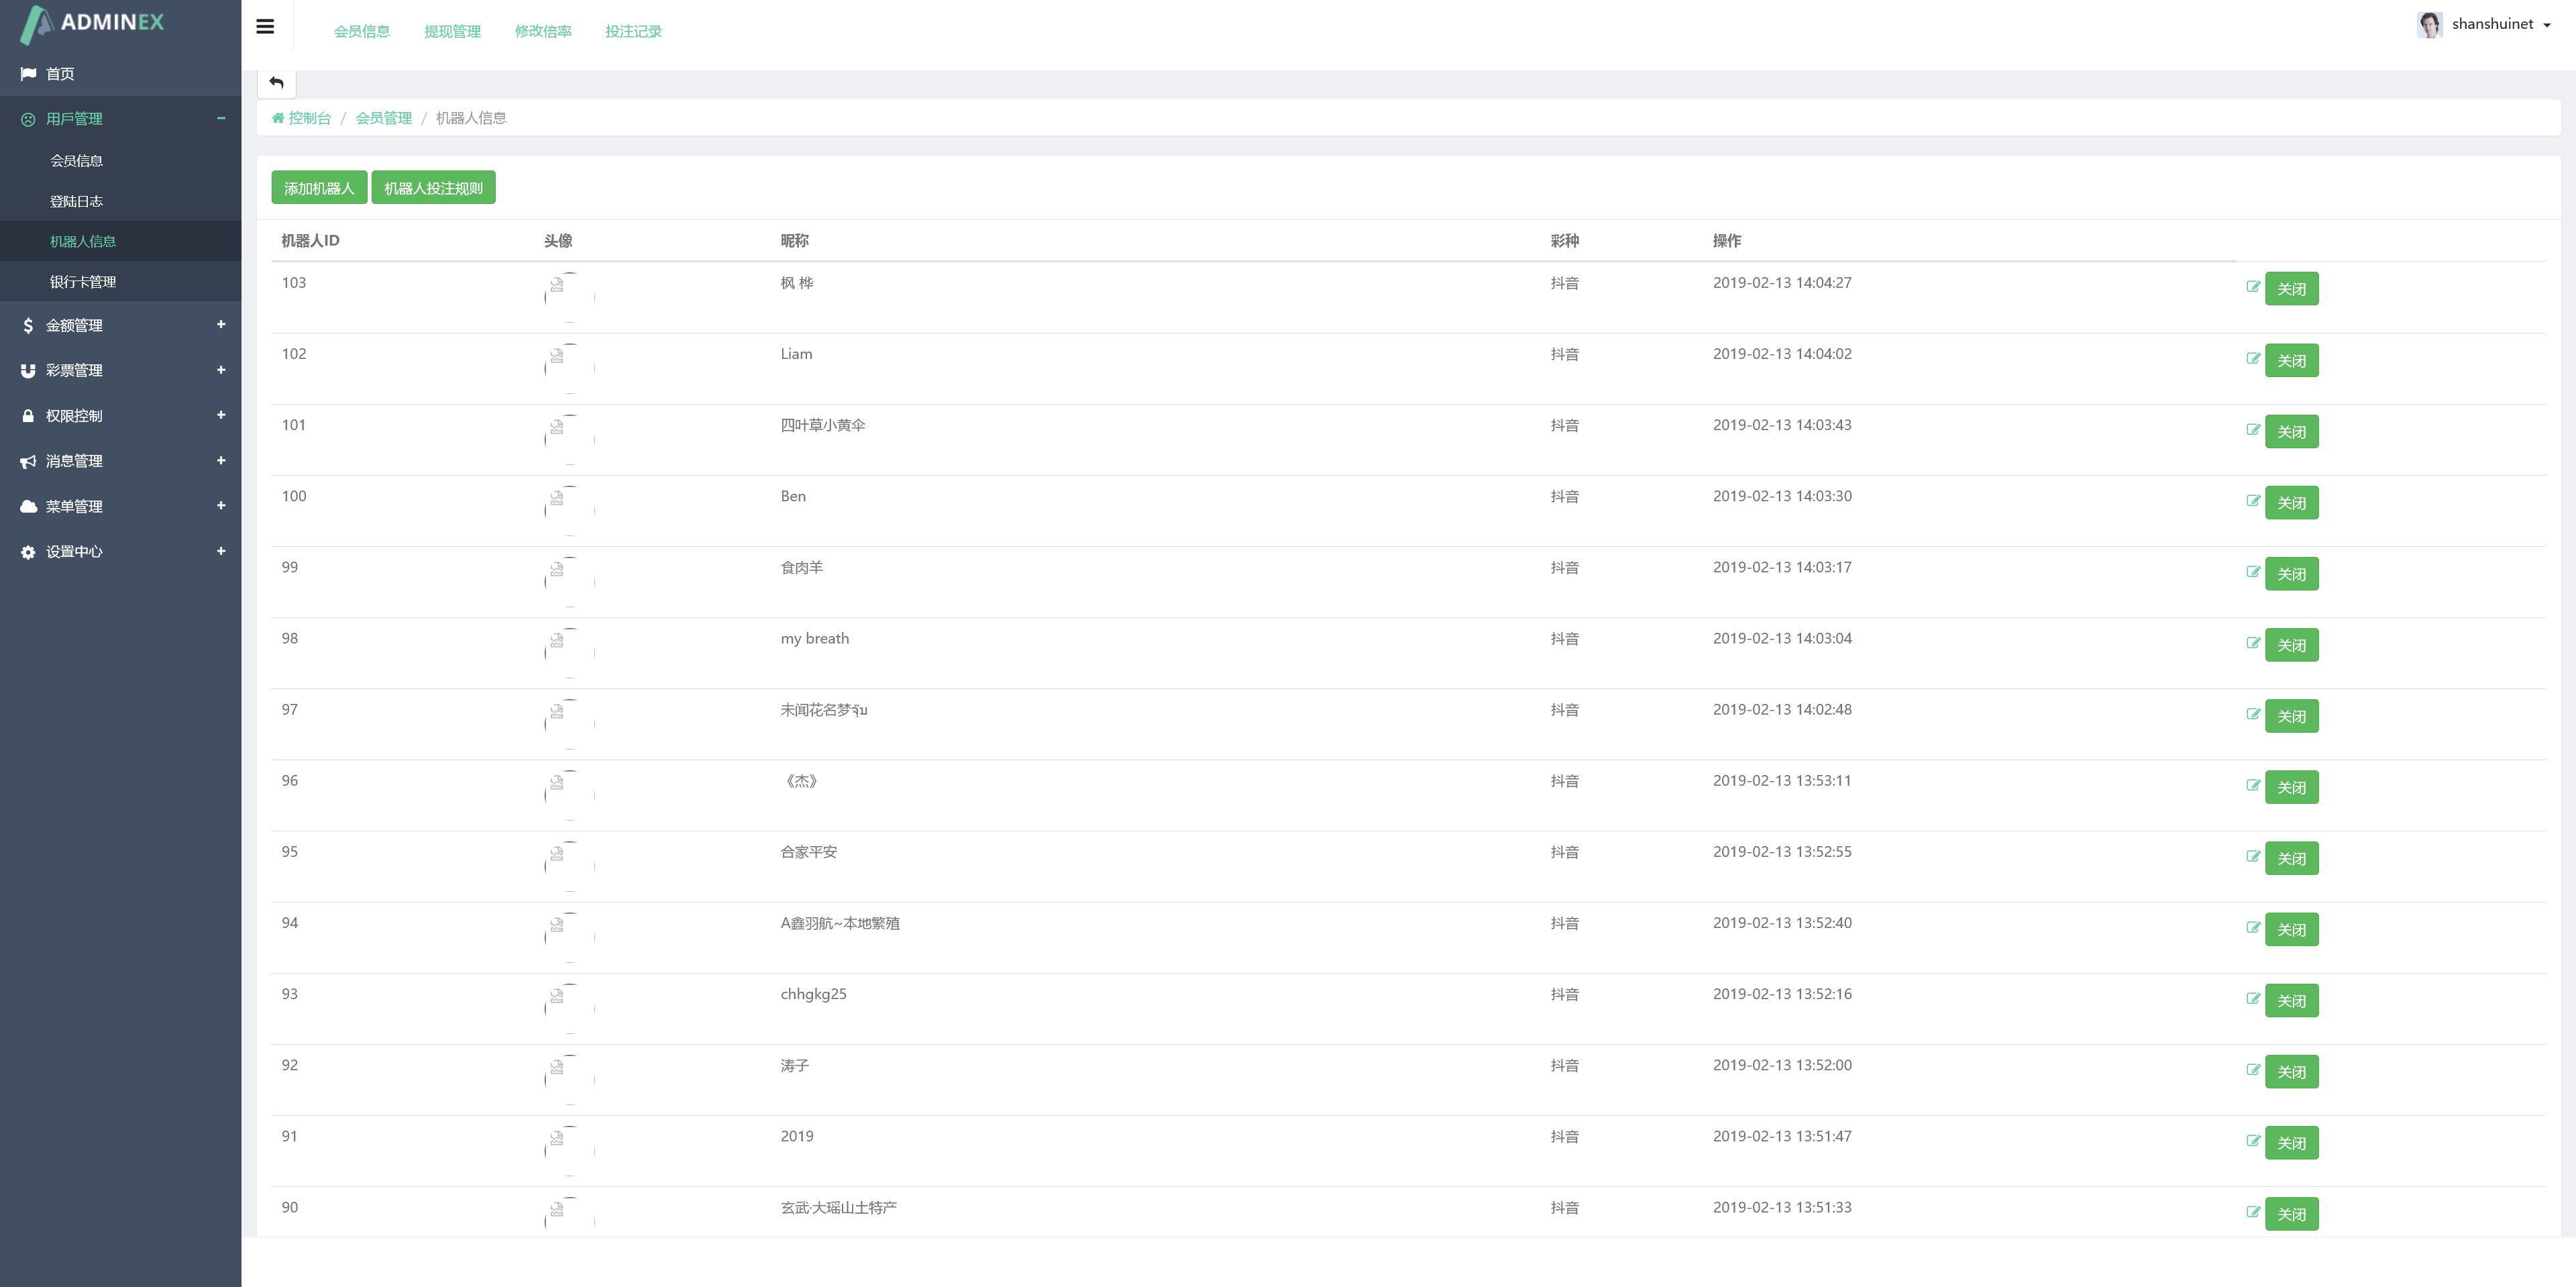This screenshot has height=1287, width=2576.
Task: Click the 机器人投注规则 button
Action: tap(433, 188)
